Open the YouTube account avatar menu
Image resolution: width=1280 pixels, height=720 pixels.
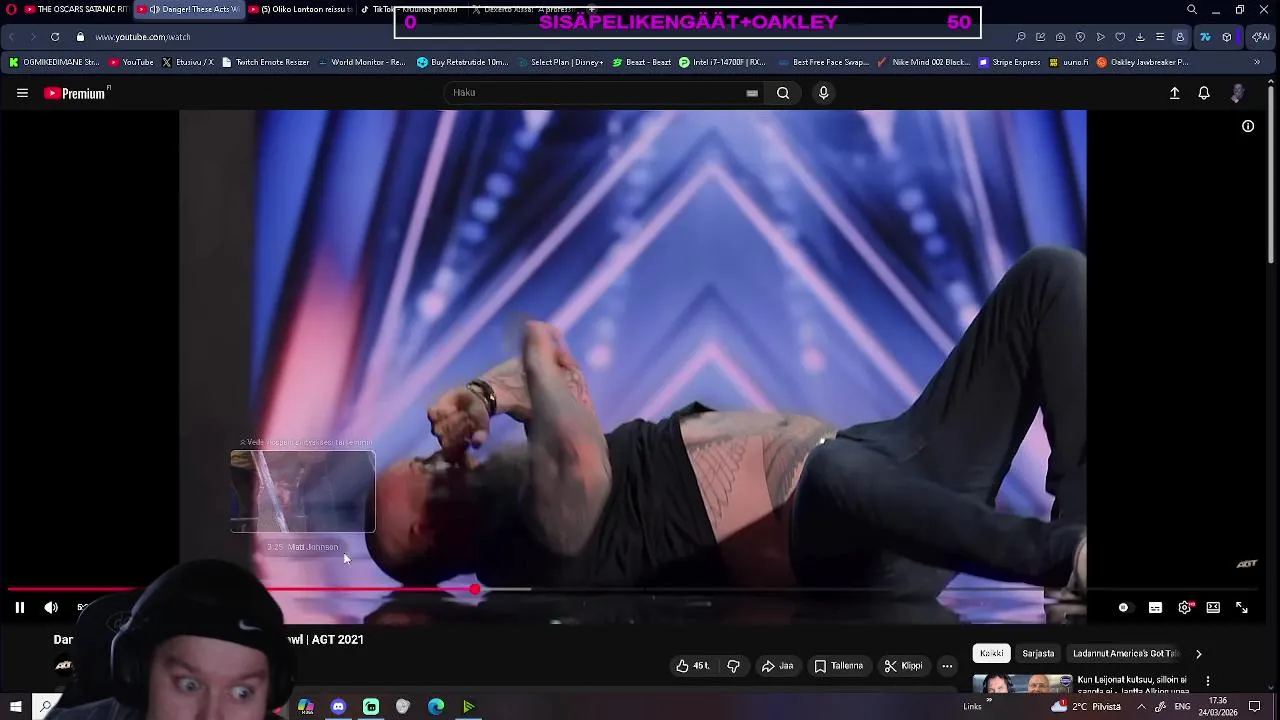1238,93
